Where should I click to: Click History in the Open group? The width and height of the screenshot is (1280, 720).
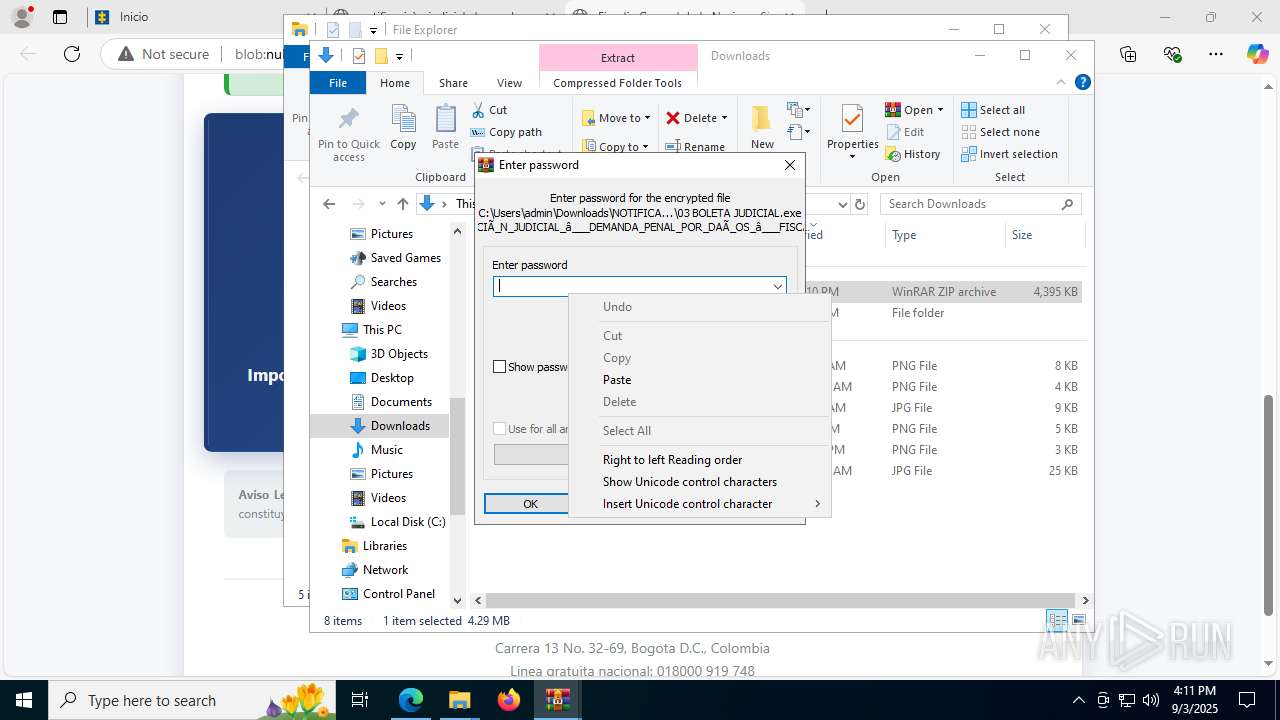point(913,154)
